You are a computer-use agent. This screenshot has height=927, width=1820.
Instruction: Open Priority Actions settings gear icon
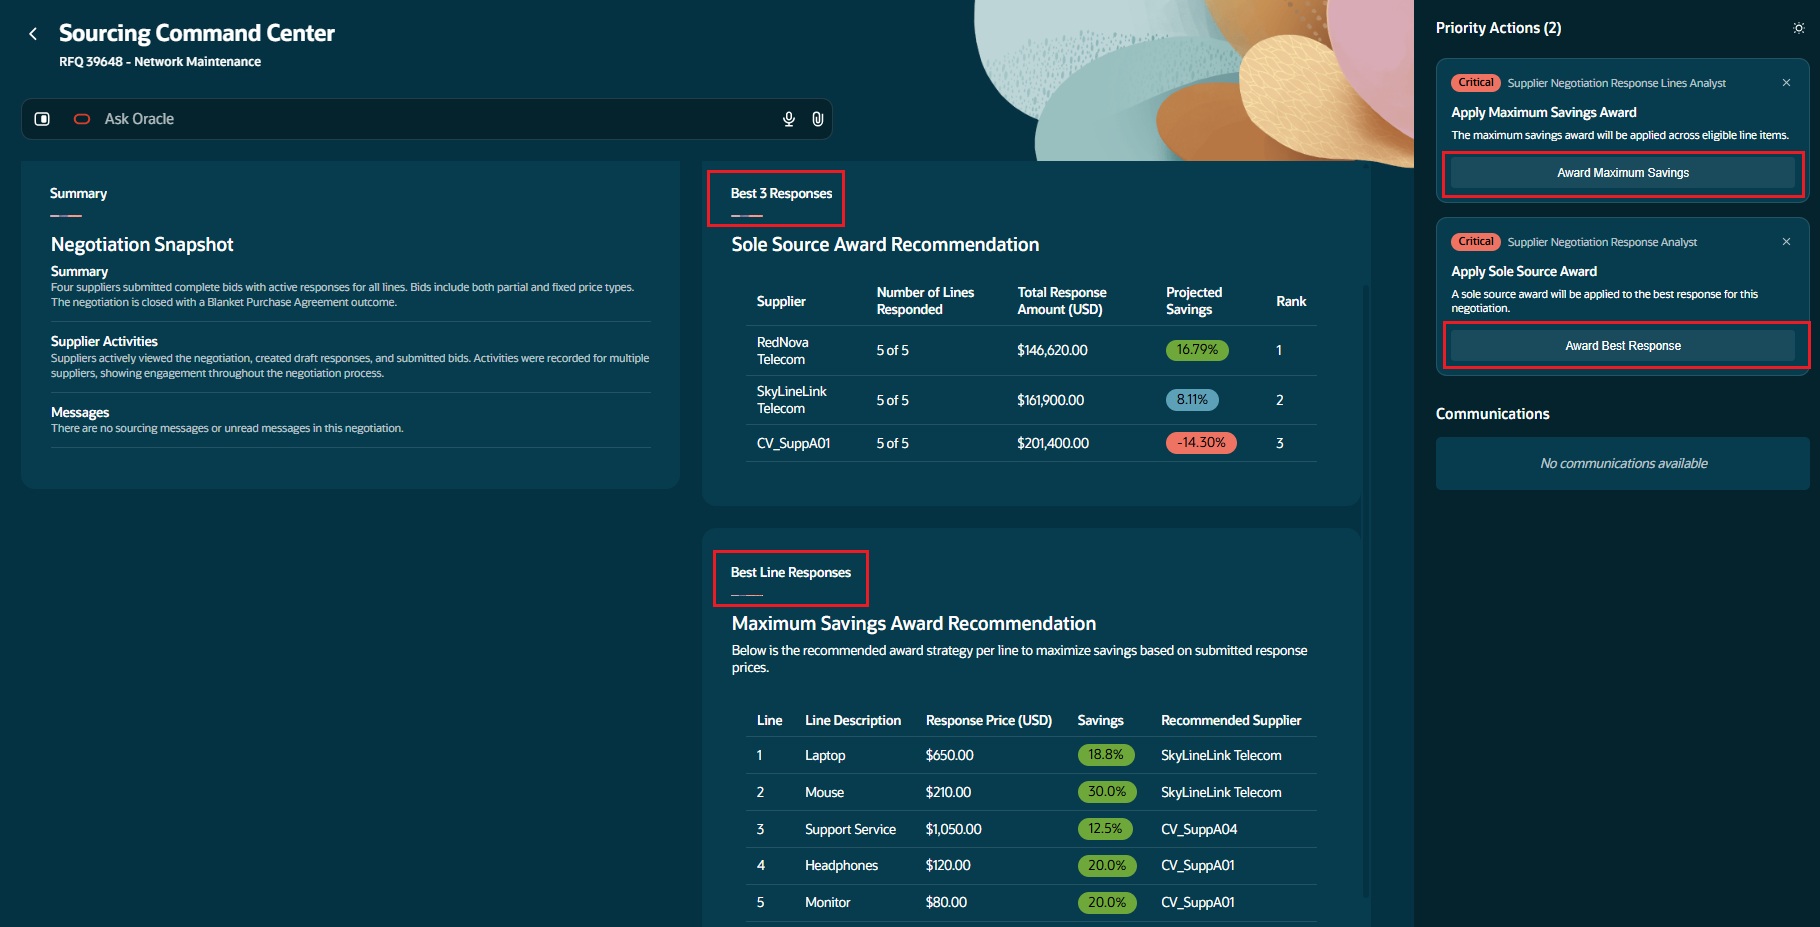(x=1799, y=28)
